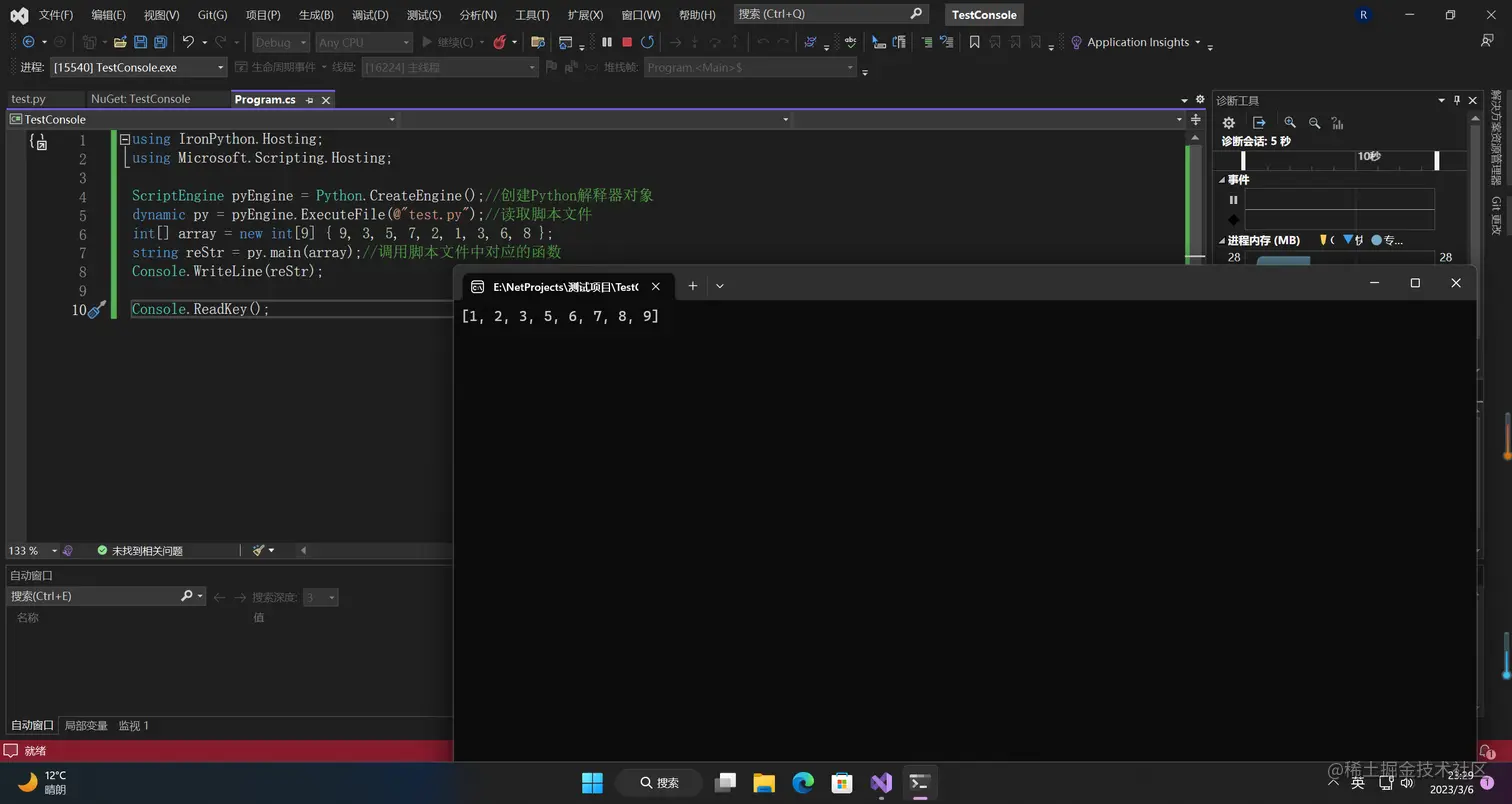1512x804 pixels.
Task: Open the 解决方案资源管理器 side tab
Action: (1496, 138)
